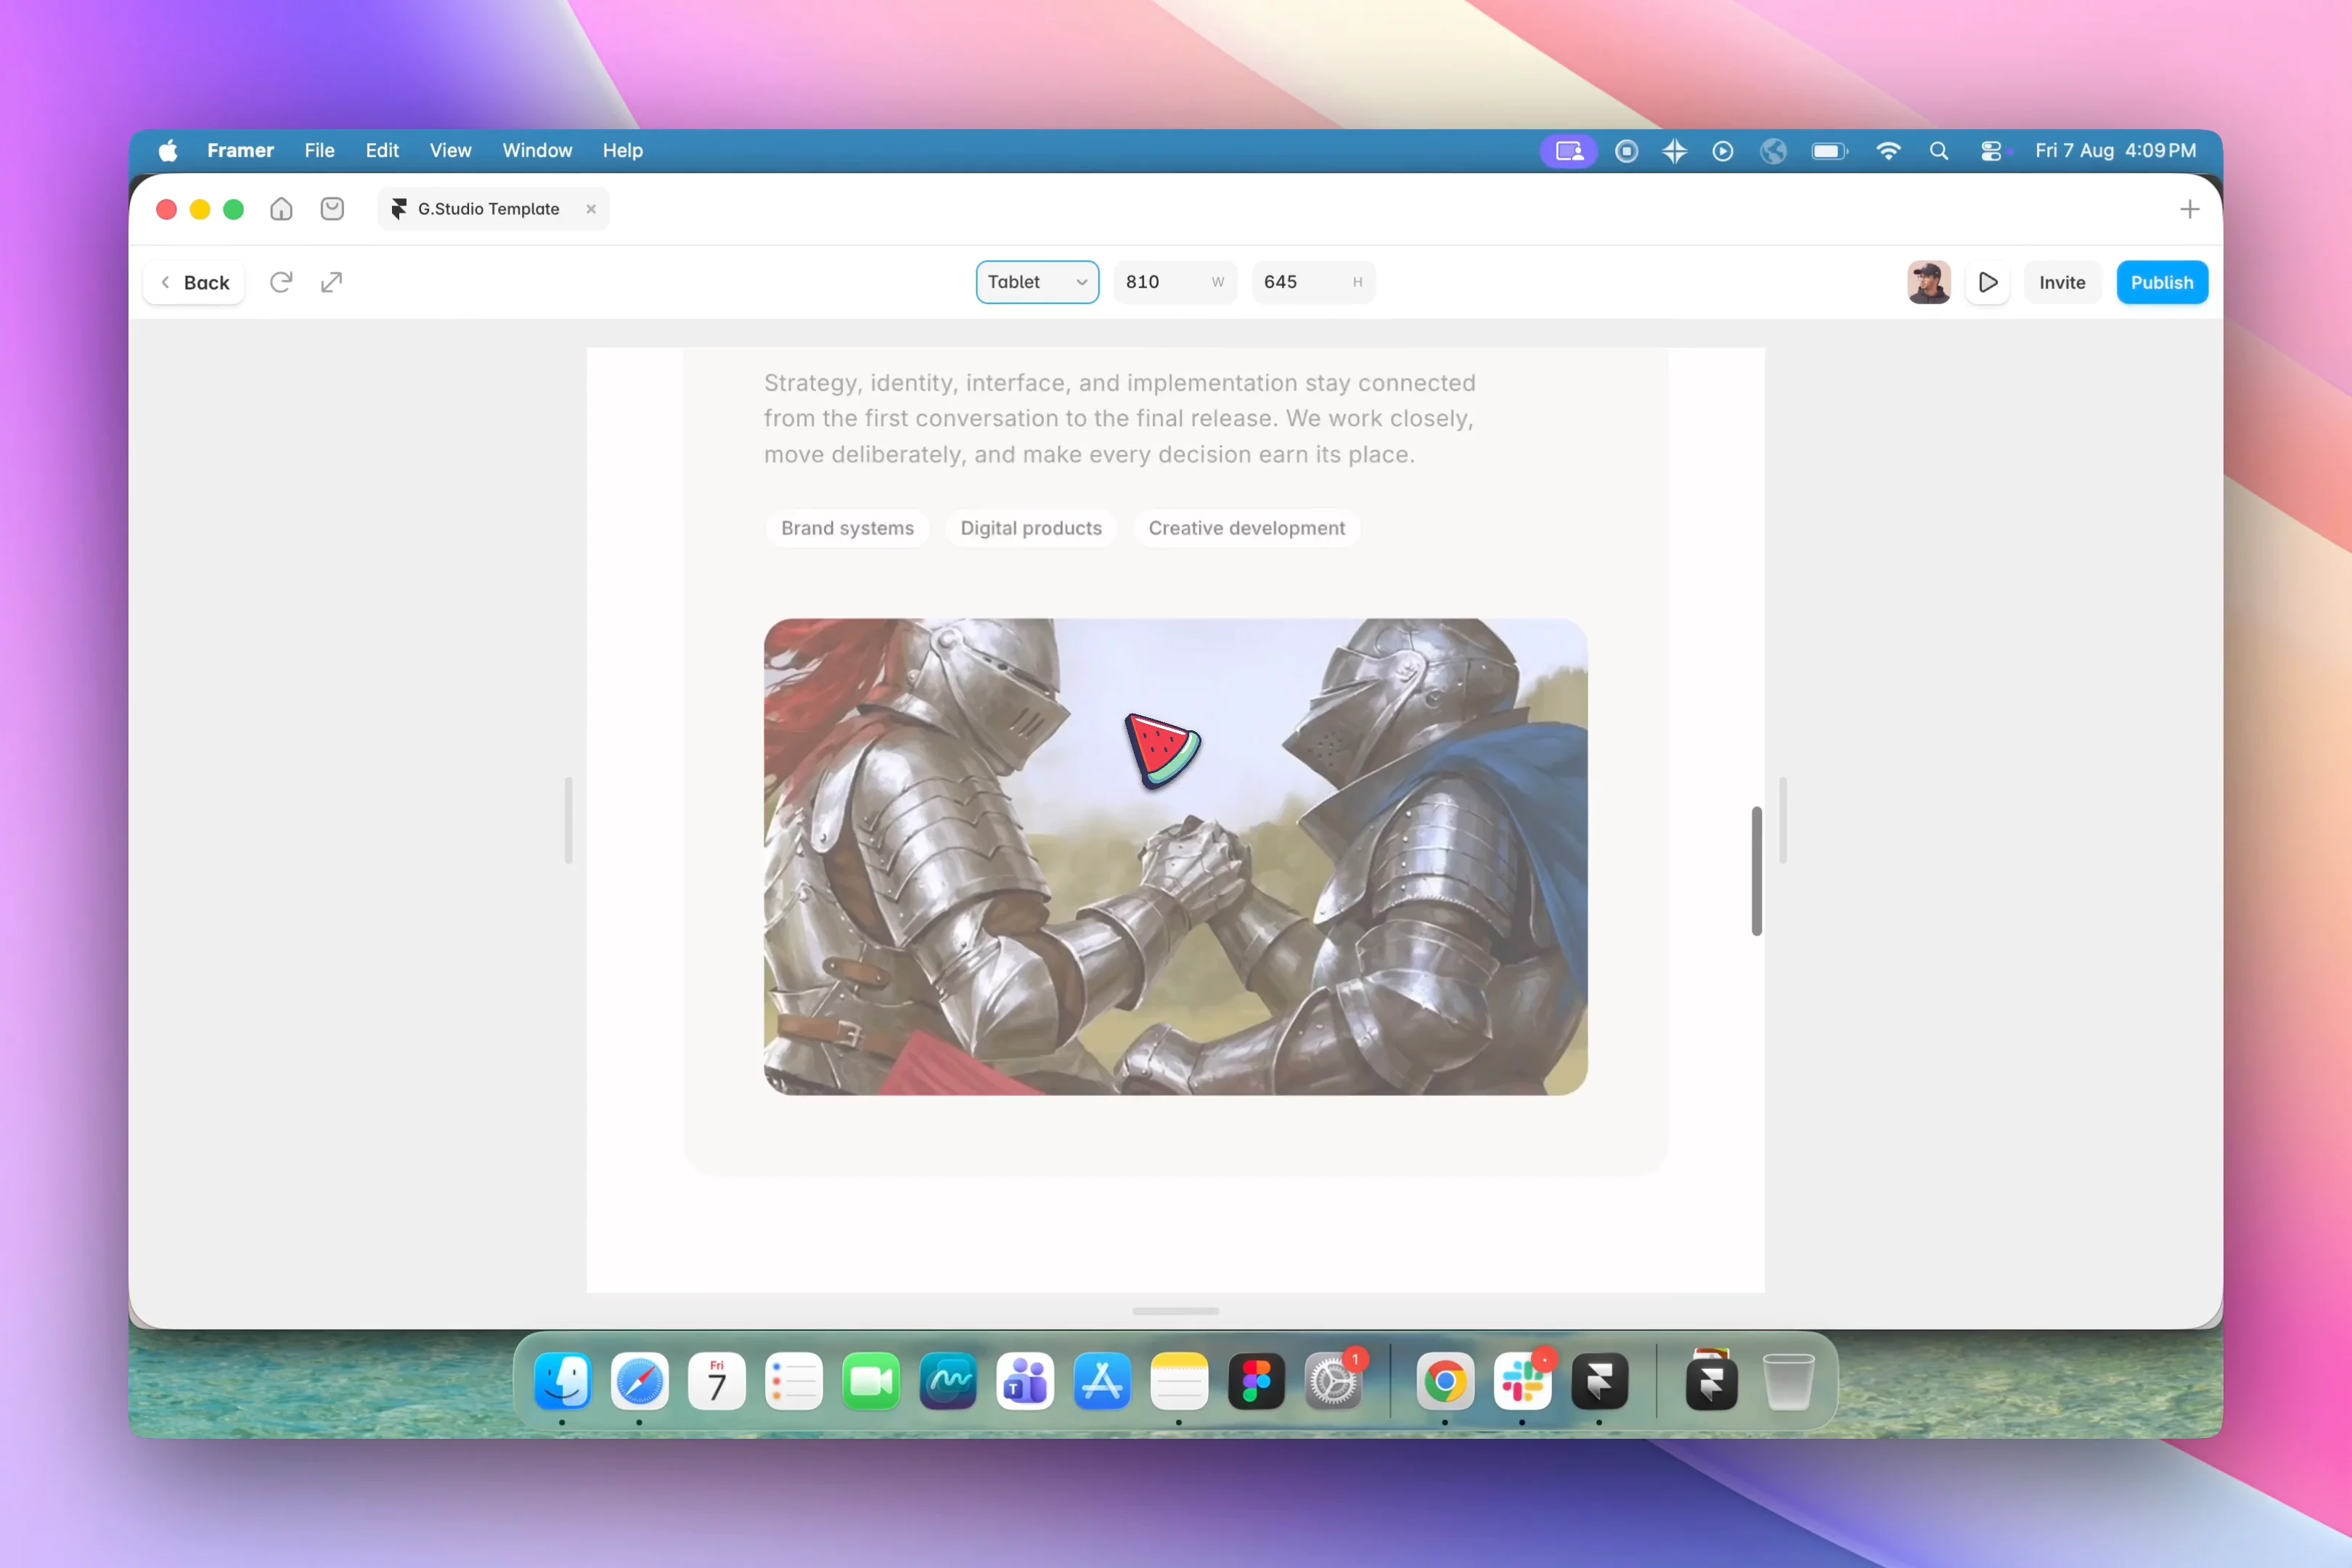Click the Publish button

(2162, 283)
